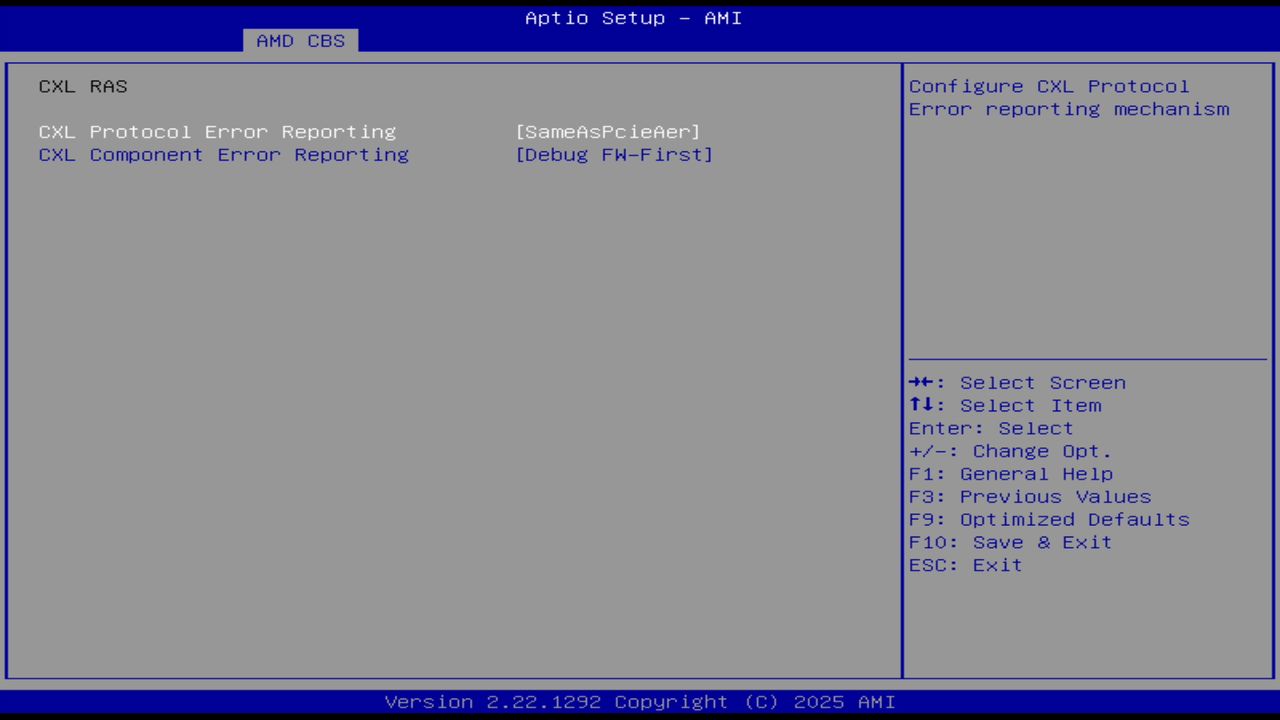Open the AMD CBS tab

click(300, 41)
